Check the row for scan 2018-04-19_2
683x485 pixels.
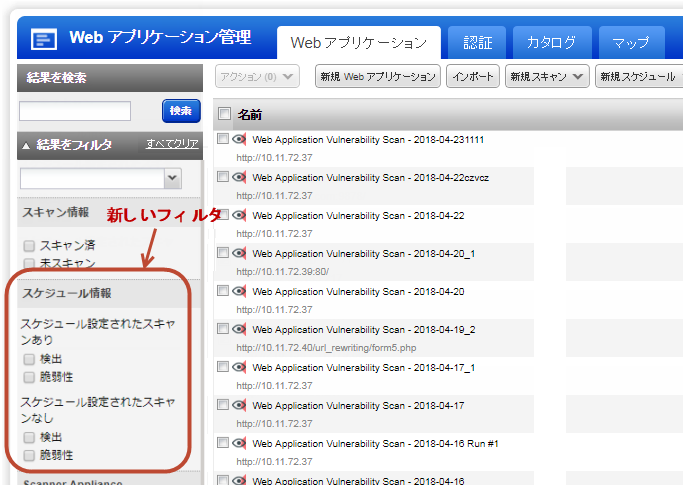click(223, 328)
